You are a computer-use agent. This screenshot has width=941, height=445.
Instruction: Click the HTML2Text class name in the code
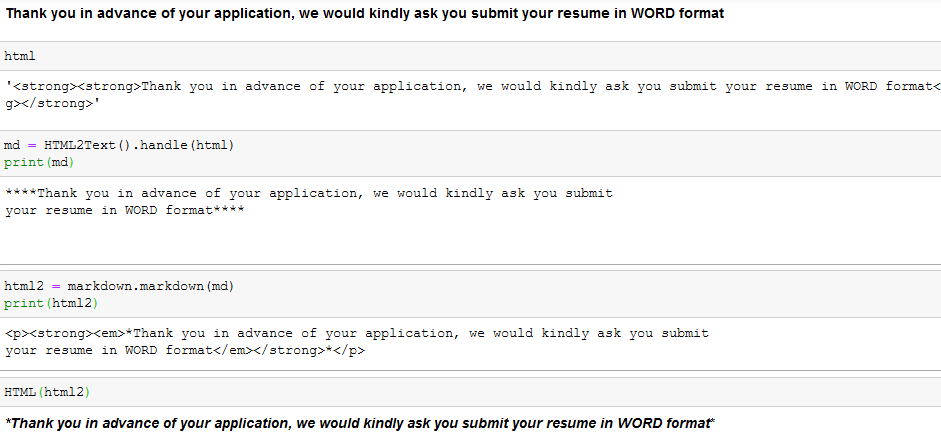click(87, 145)
